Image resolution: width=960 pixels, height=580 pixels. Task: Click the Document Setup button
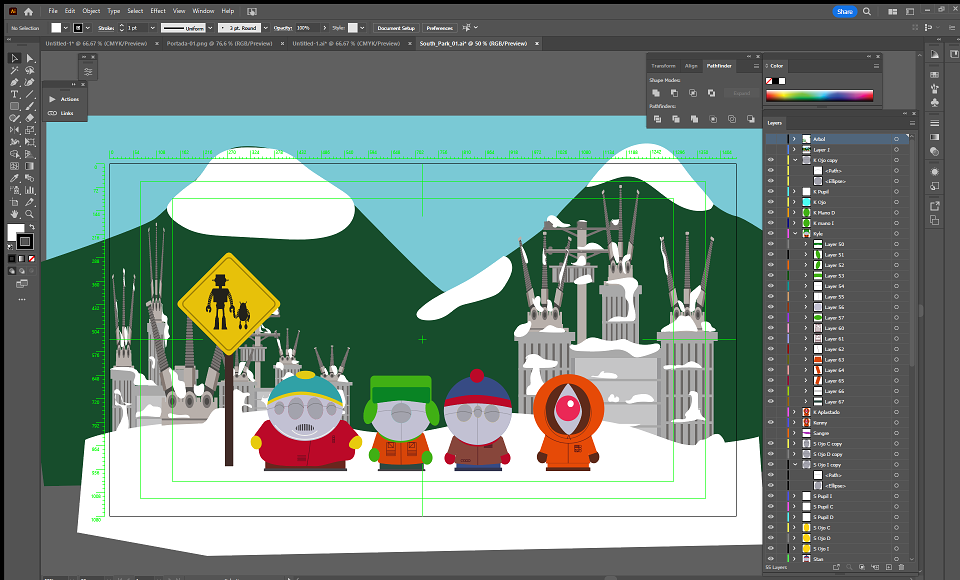coord(396,28)
